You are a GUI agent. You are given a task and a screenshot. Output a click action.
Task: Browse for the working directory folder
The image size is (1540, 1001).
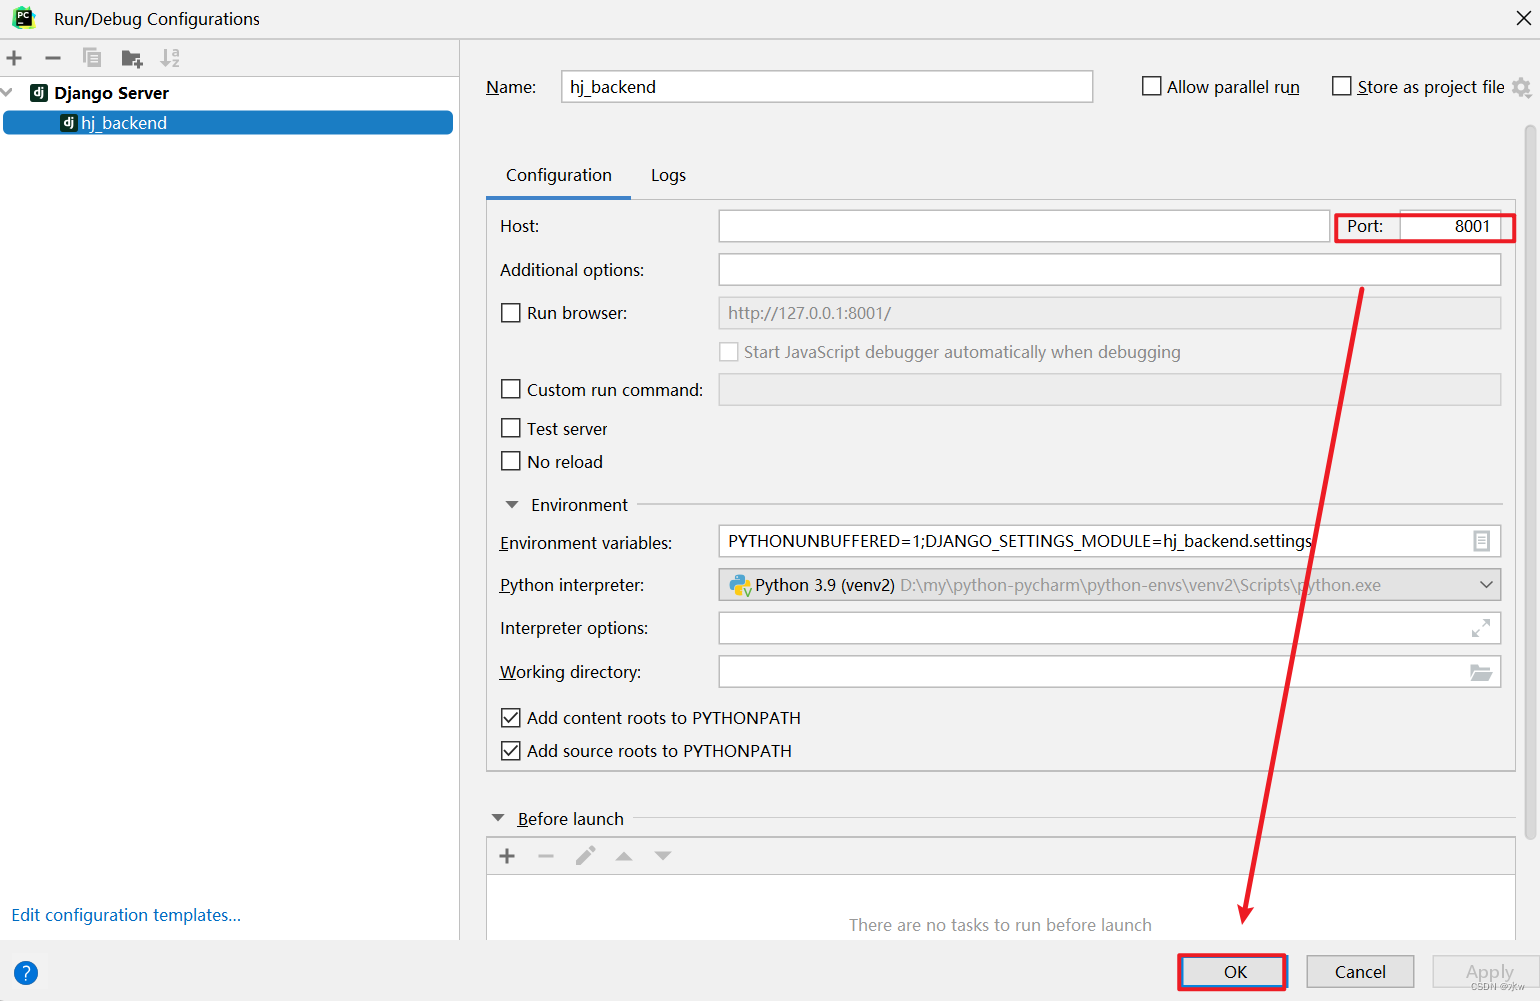point(1481,672)
